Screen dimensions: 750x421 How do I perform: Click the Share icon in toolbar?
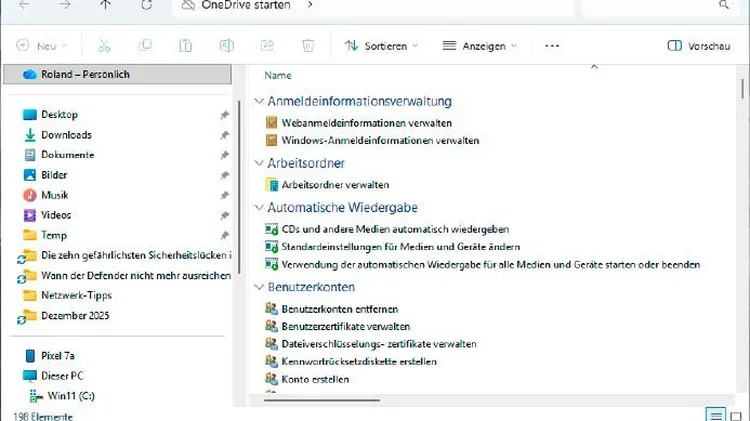pyautogui.click(x=267, y=46)
